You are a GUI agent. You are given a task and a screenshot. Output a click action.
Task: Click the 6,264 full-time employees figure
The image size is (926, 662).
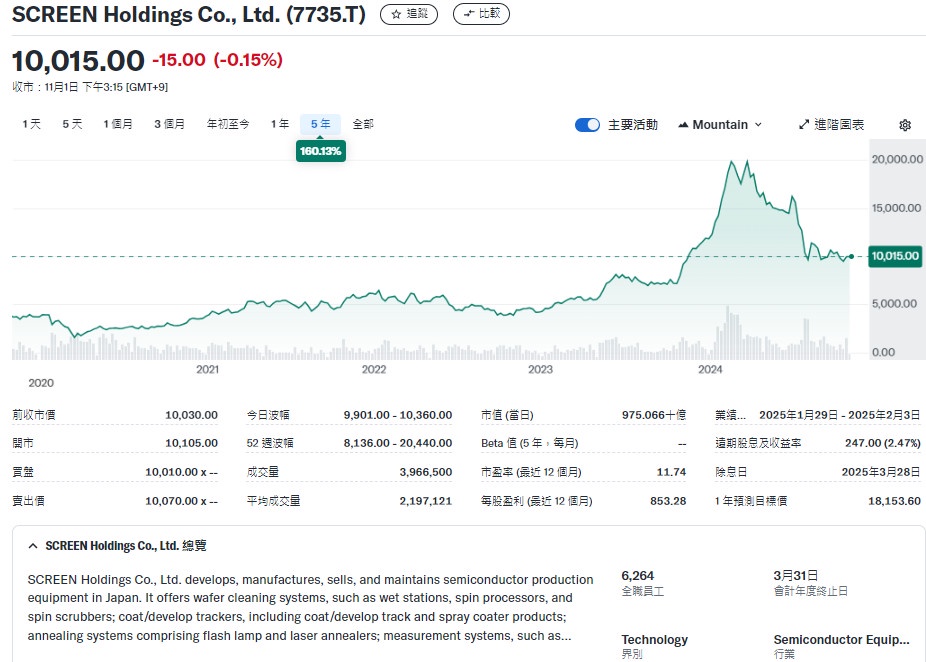(638, 576)
